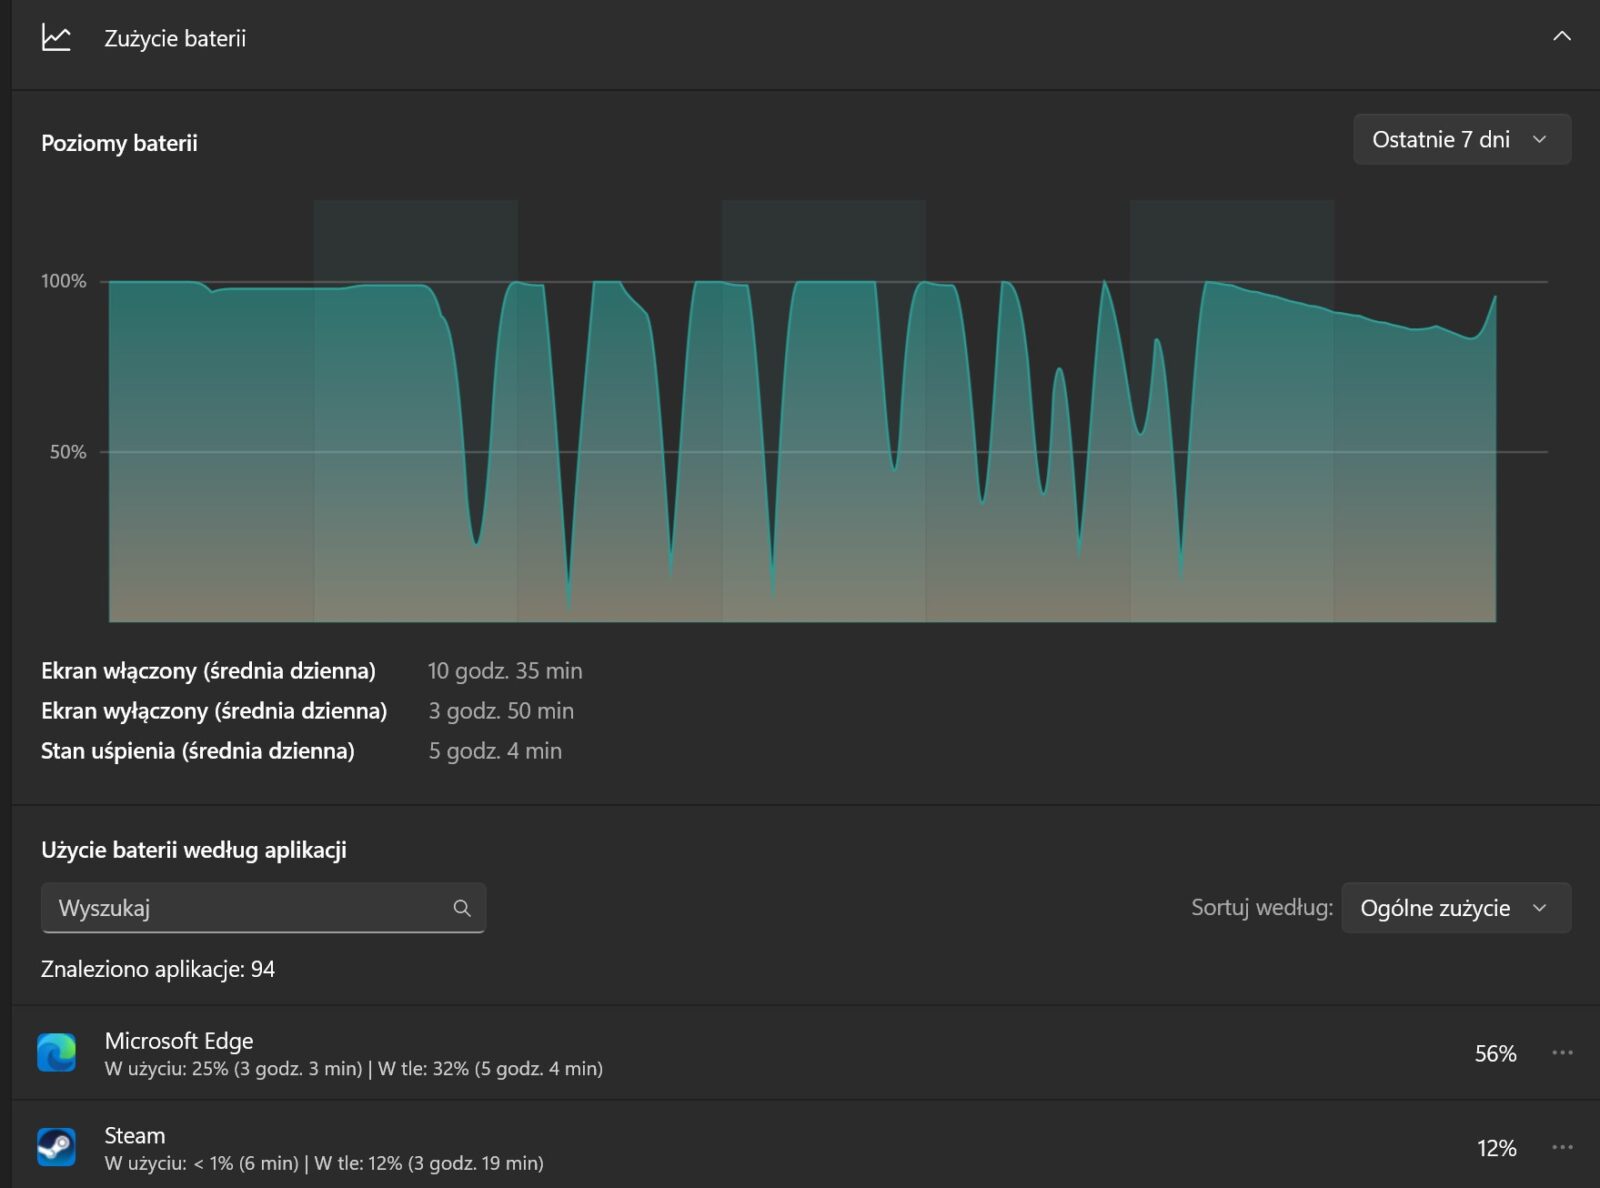
Task: Click the Zużycie baterii header title
Action: coord(175,39)
